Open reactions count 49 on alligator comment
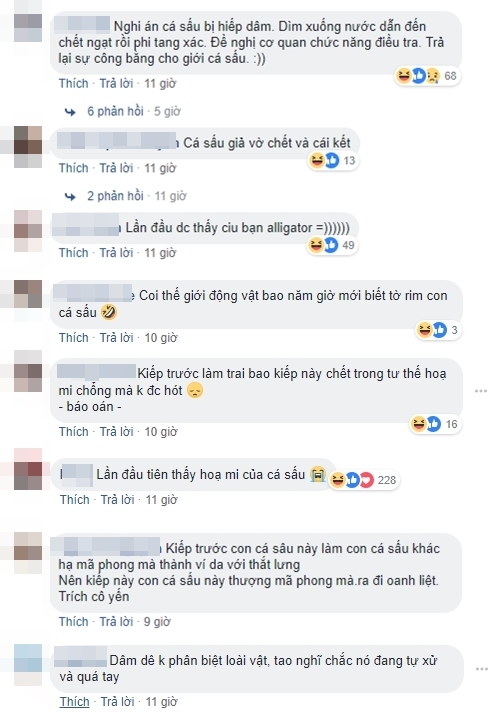This screenshot has height=716, width=498. (332, 245)
